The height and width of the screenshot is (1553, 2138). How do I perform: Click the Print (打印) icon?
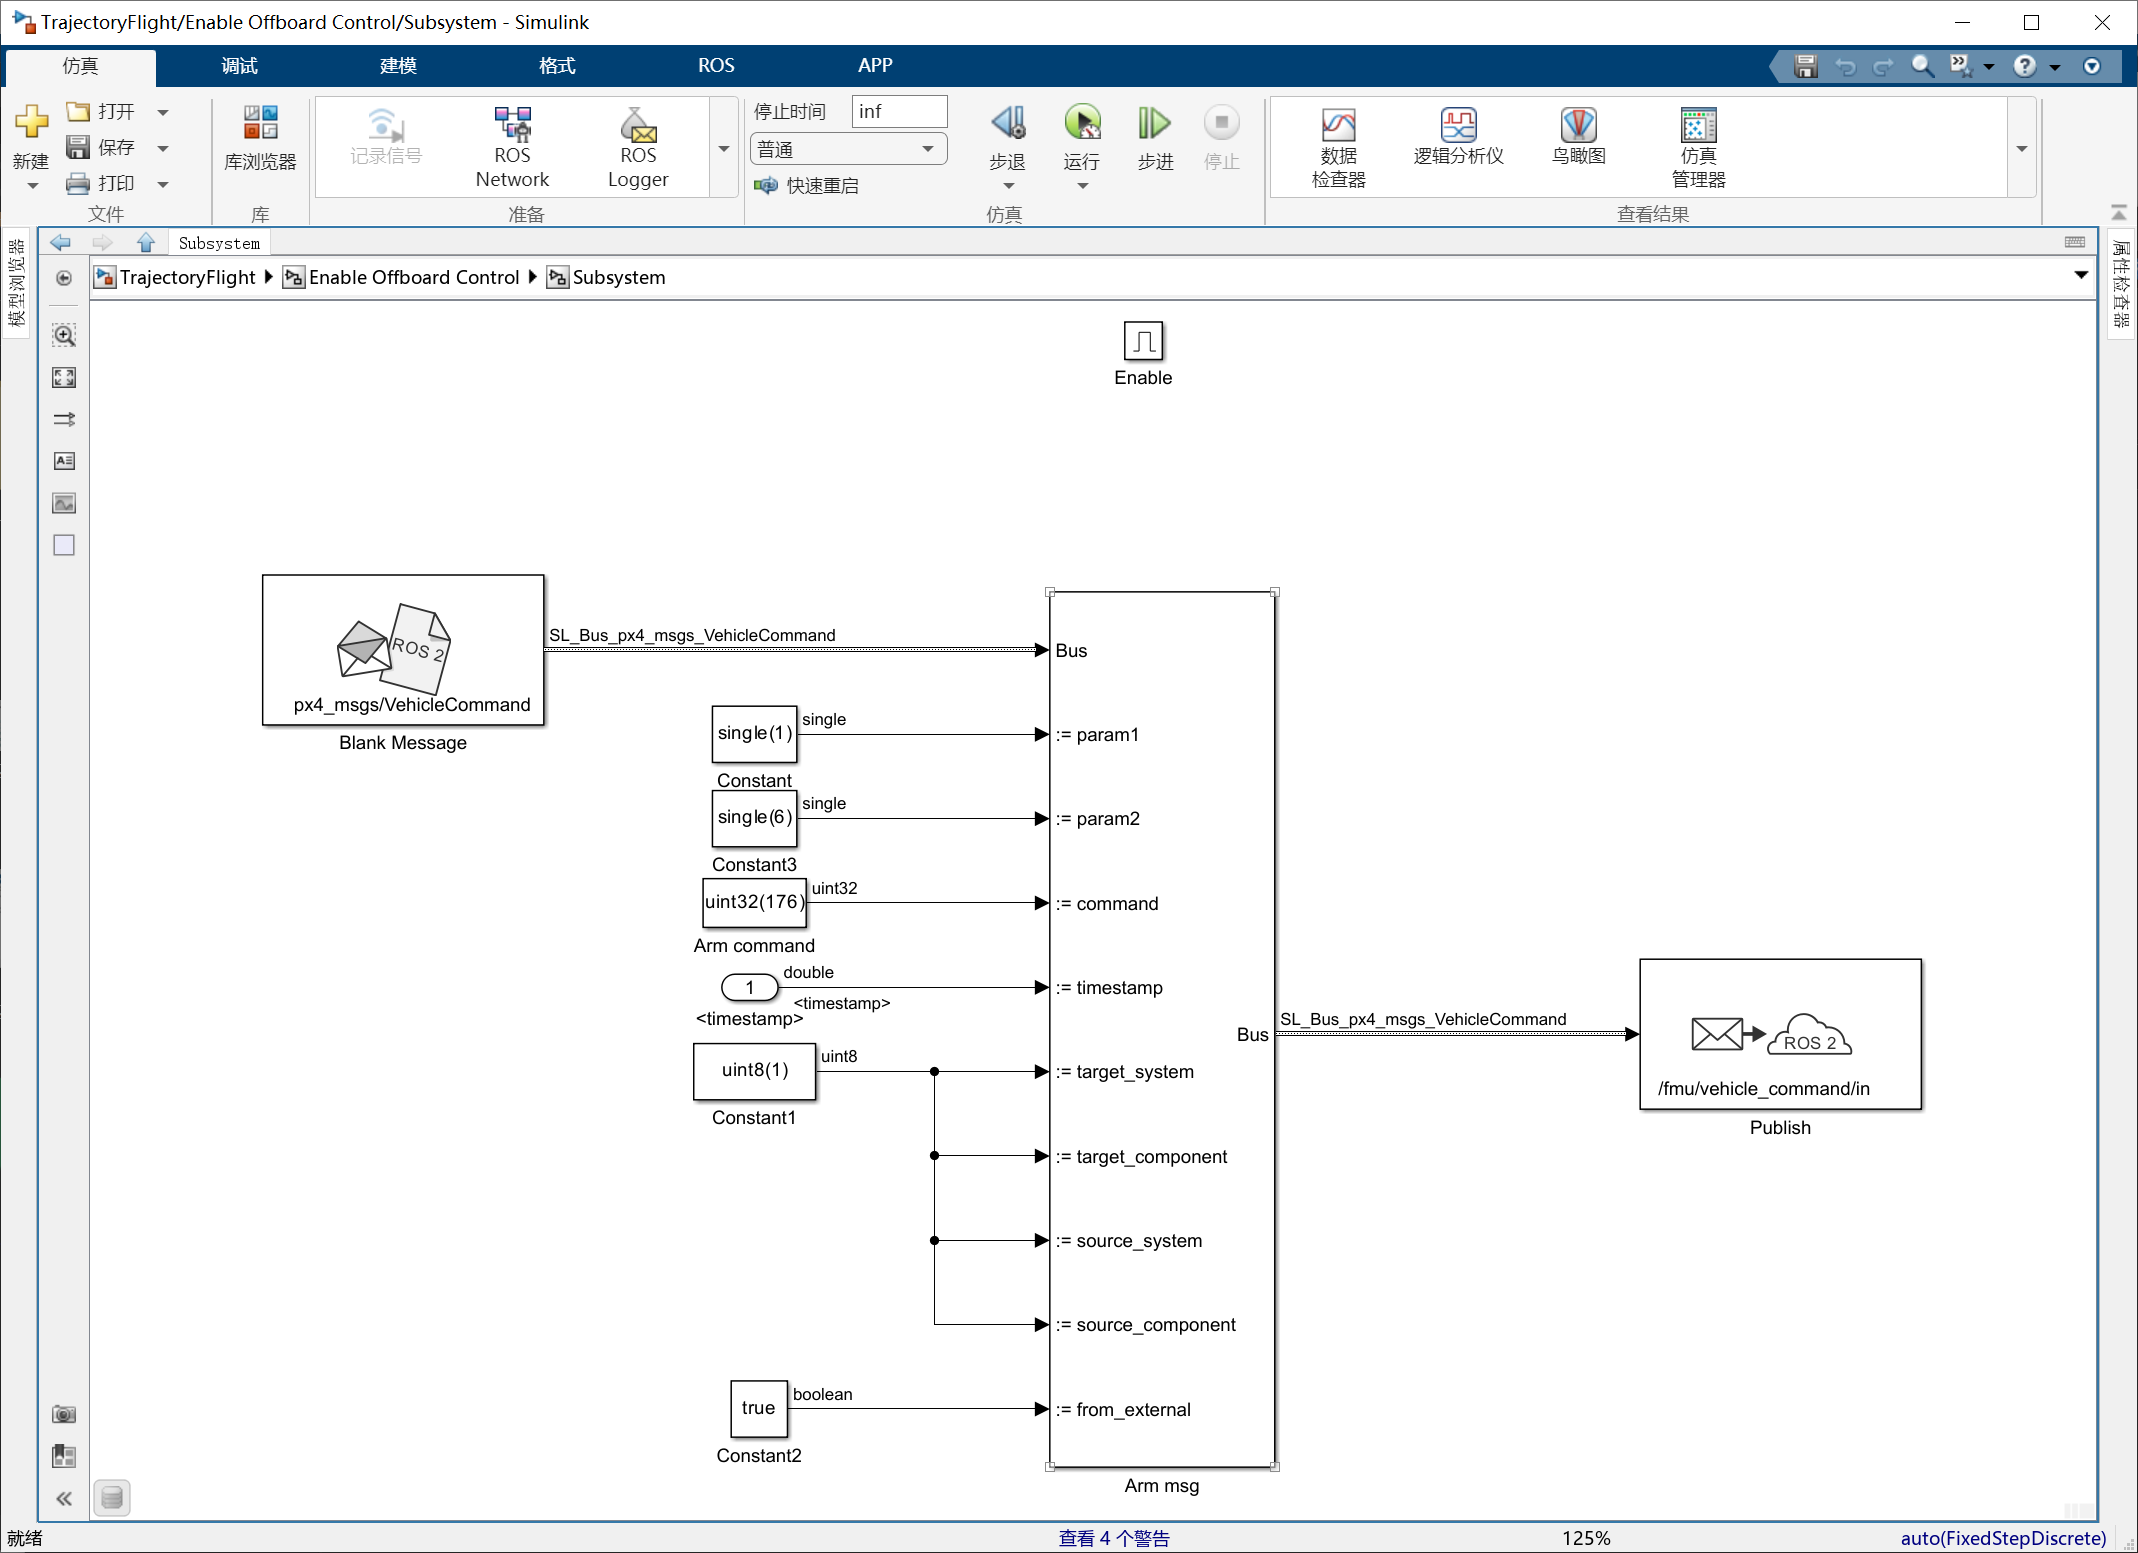click(x=78, y=184)
